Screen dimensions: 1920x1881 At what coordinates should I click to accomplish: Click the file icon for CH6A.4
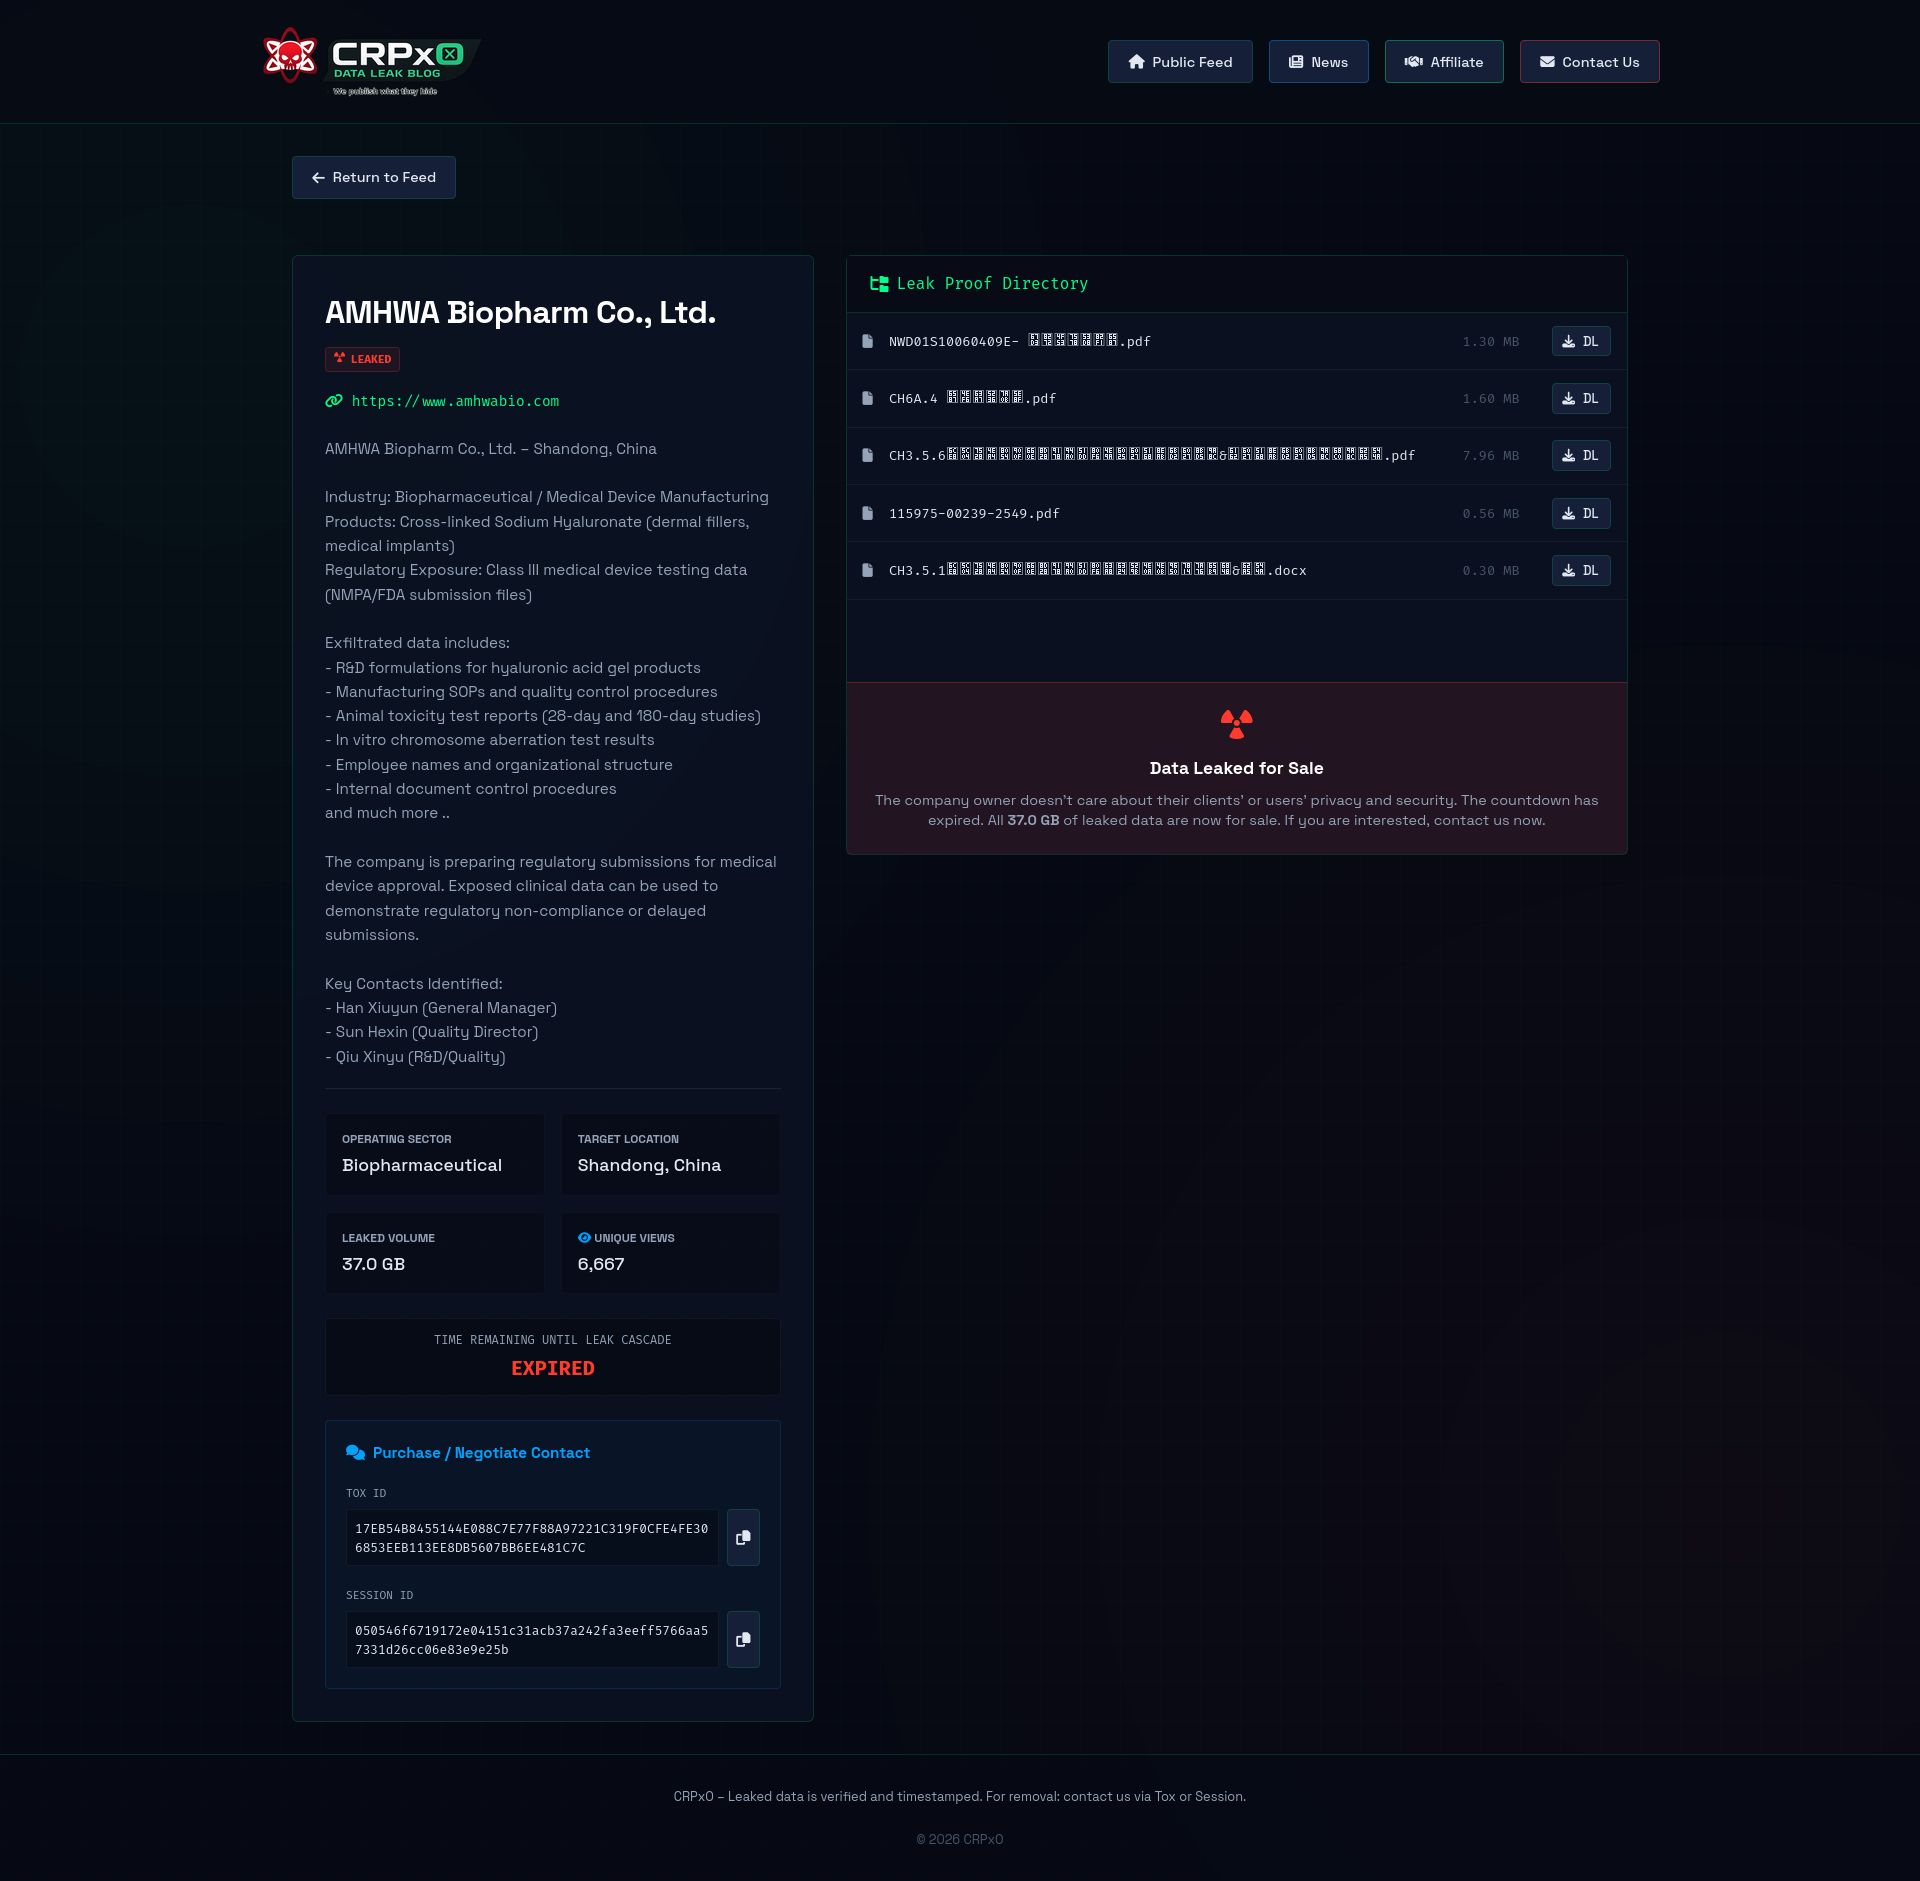(868, 399)
